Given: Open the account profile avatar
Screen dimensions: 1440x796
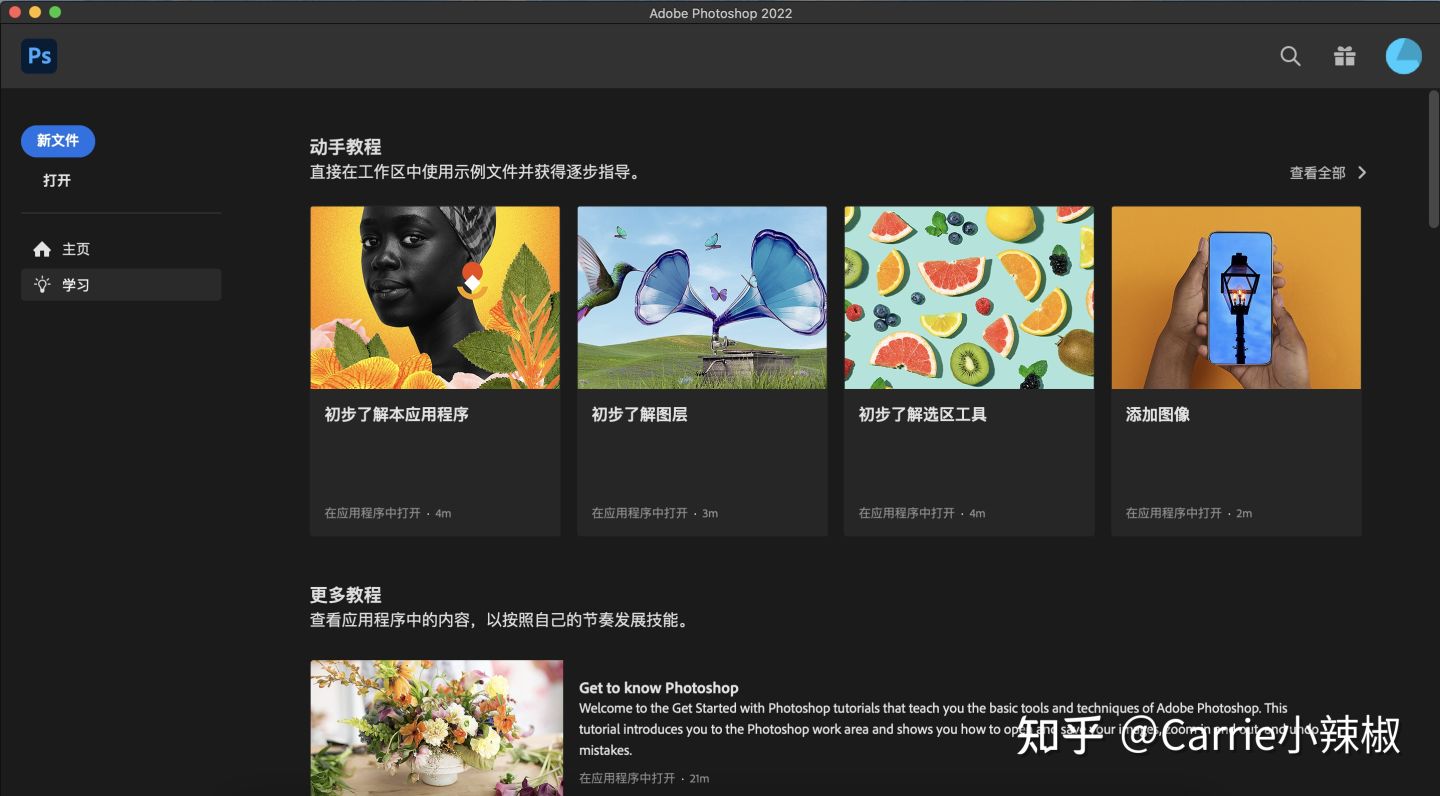Looking at the screenshot, I should [x=1403, y=56].
